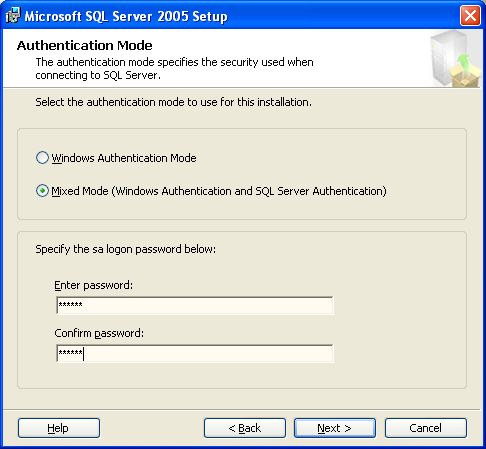The width and height of the screenshot is (486, 449).
Task: Focus the Confirm password input field
Action: (x=195, y=353)
